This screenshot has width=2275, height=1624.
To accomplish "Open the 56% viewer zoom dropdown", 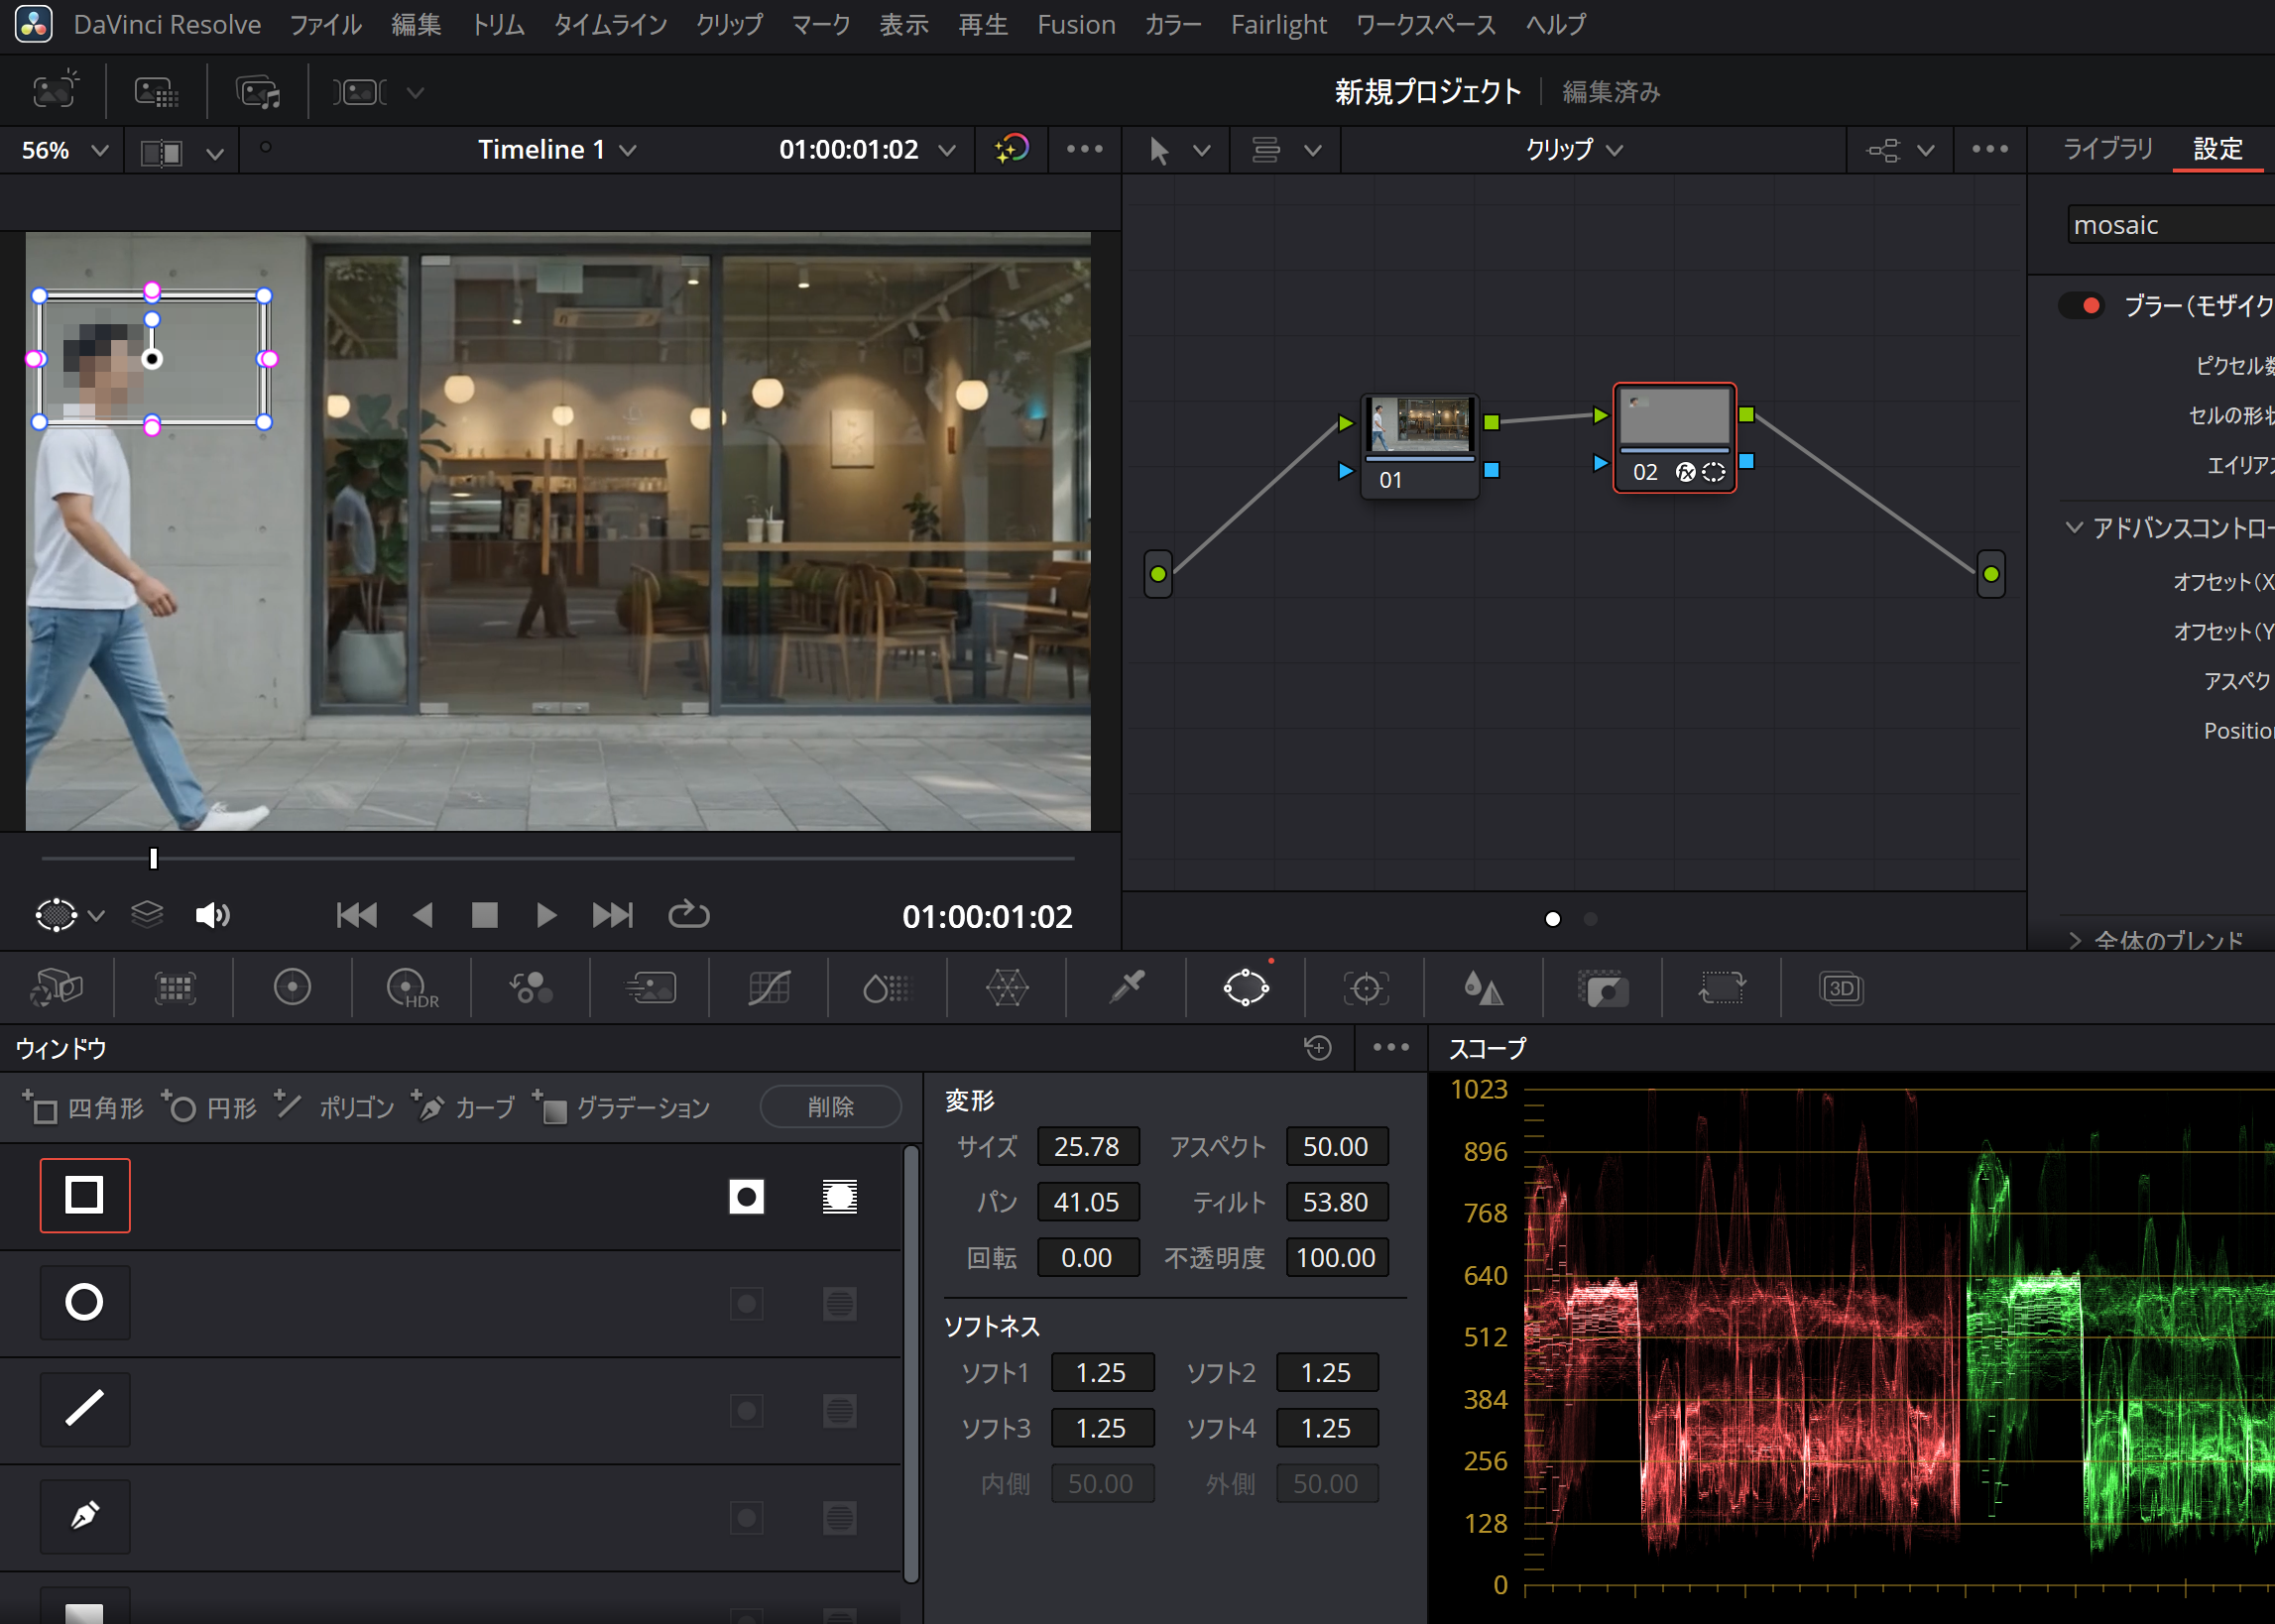I will point(64,151).
